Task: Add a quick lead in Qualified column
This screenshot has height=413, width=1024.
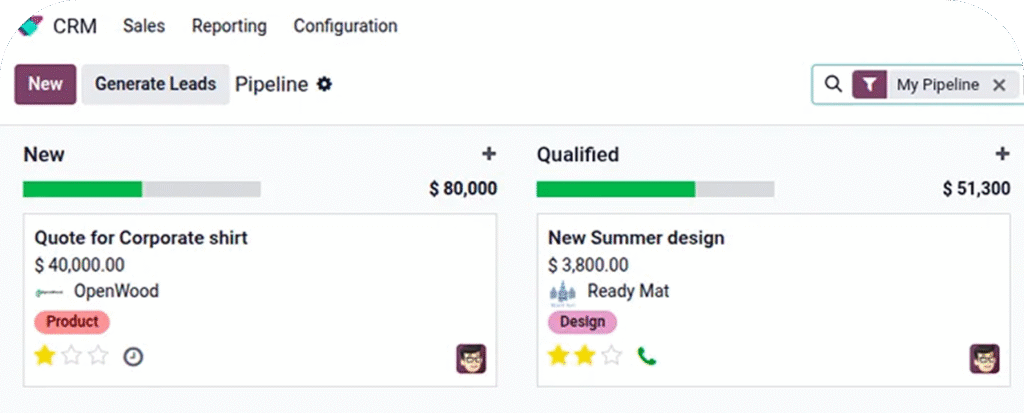Action: tap(1002, 154)
